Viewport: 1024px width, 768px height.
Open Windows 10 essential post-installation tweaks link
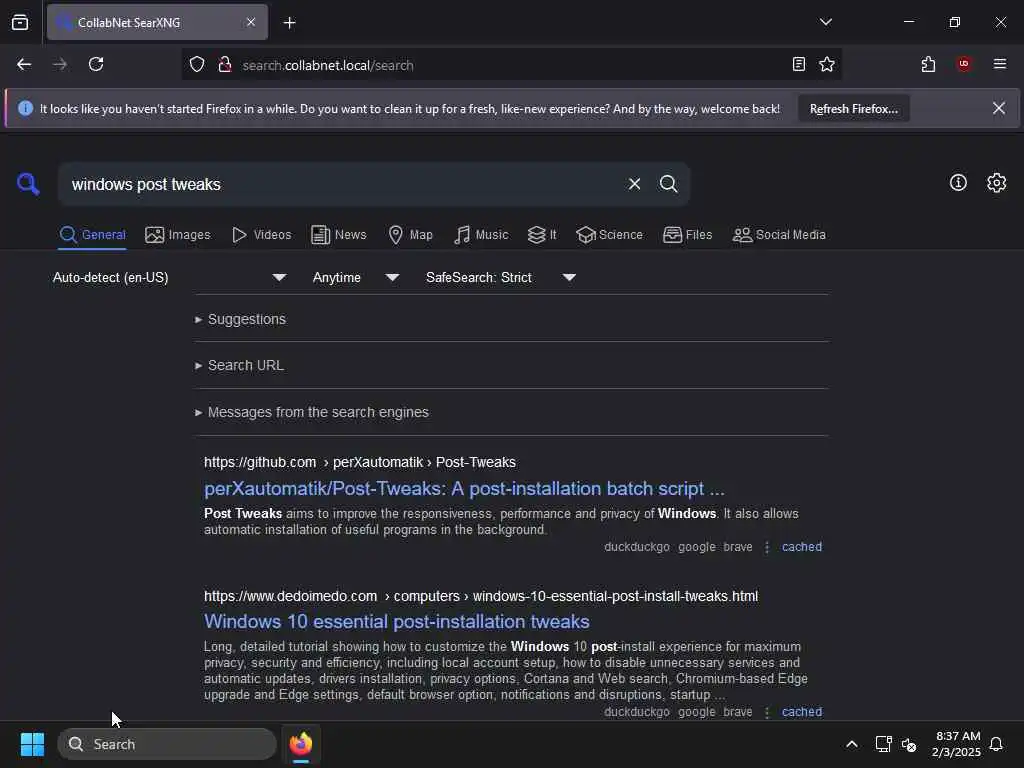(396, 622)
